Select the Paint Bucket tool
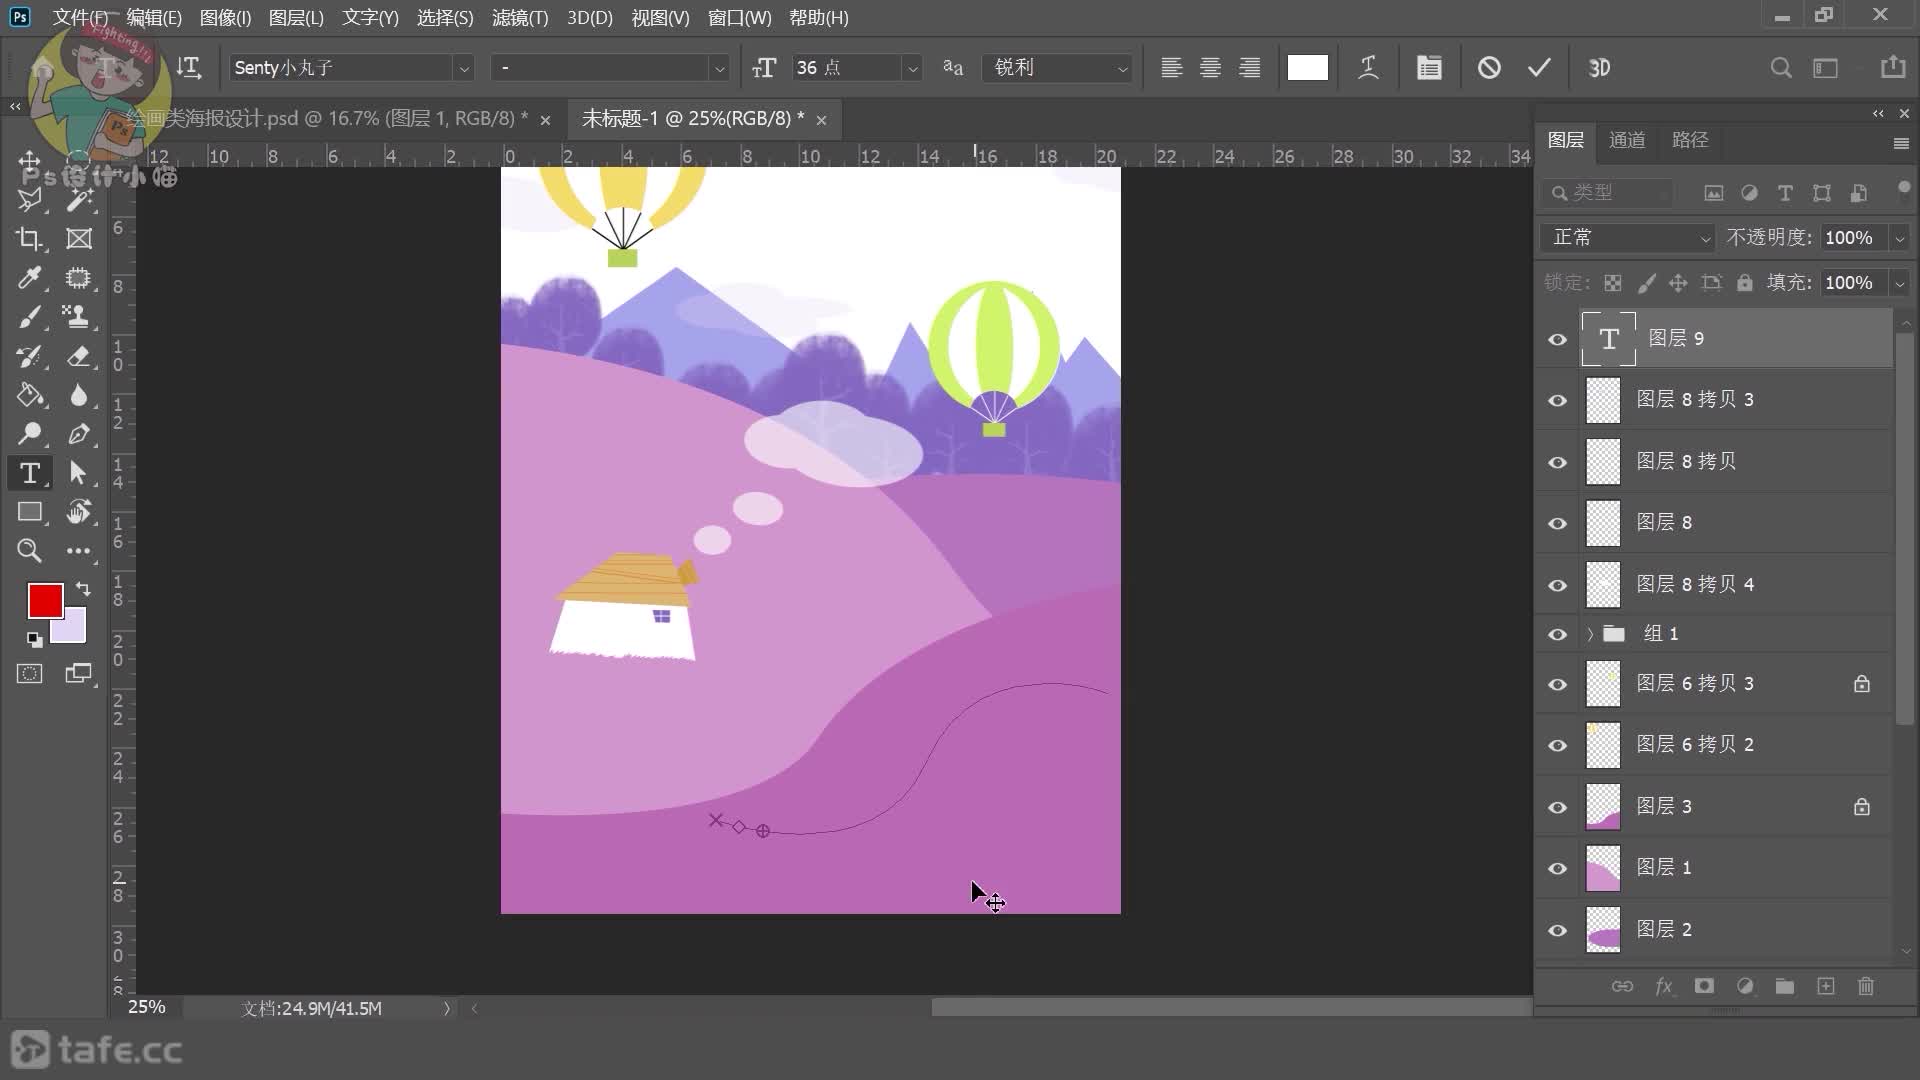The width and height of the screenshot is (1920, 1080). [29, 395]
